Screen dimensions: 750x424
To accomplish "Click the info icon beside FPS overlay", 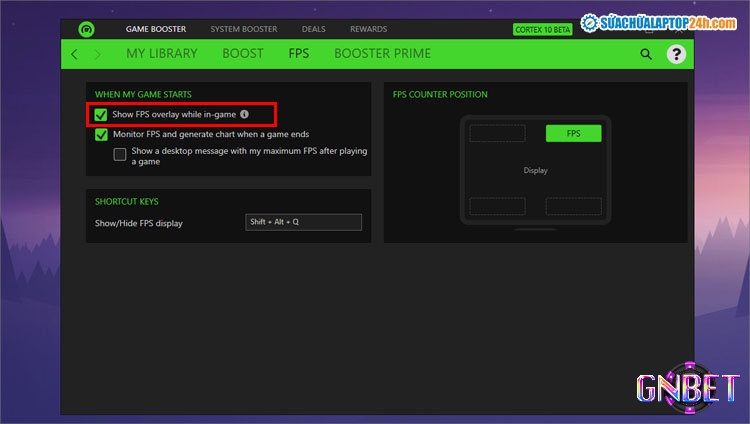I will pos(244,114).
